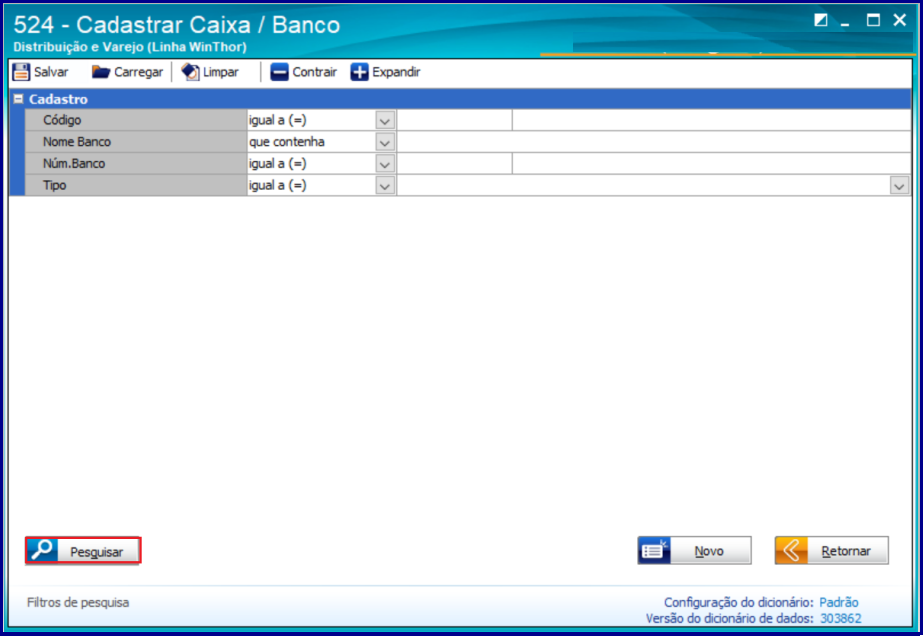Open the Tipo value dropdown list
This screenshot has height=636, width=923.
click(x=899, y=186)
